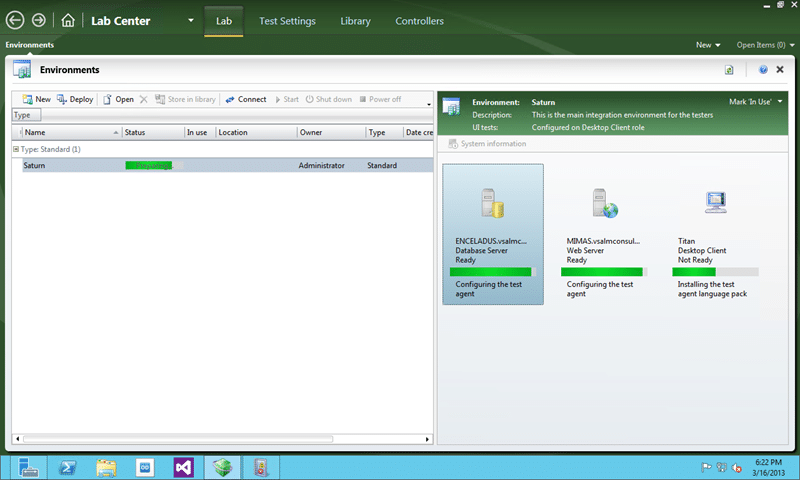Image resolution: width=800 pixels, height=480 pixels.
Task: Click Store in library toolbar button
Action: 185,99
